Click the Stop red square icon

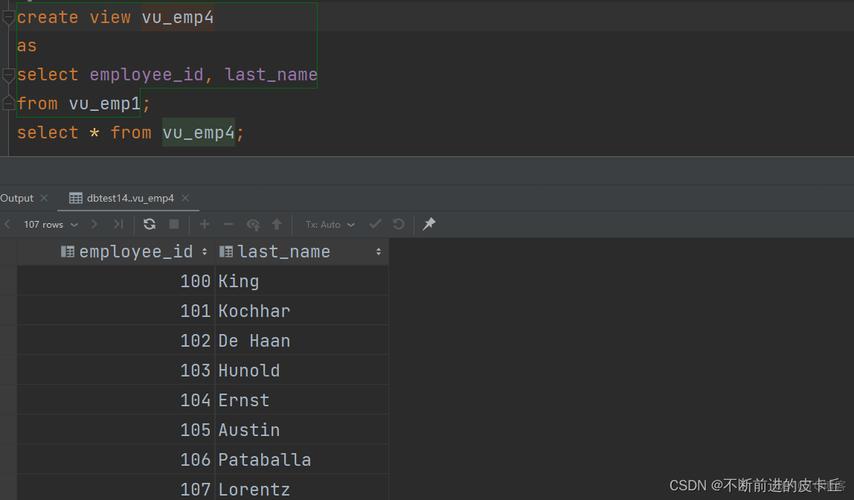(x=174, y=224)
